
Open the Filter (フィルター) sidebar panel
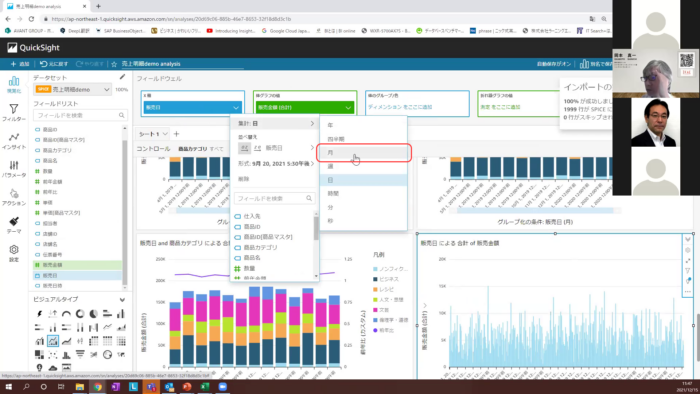(x=14, y=112)
